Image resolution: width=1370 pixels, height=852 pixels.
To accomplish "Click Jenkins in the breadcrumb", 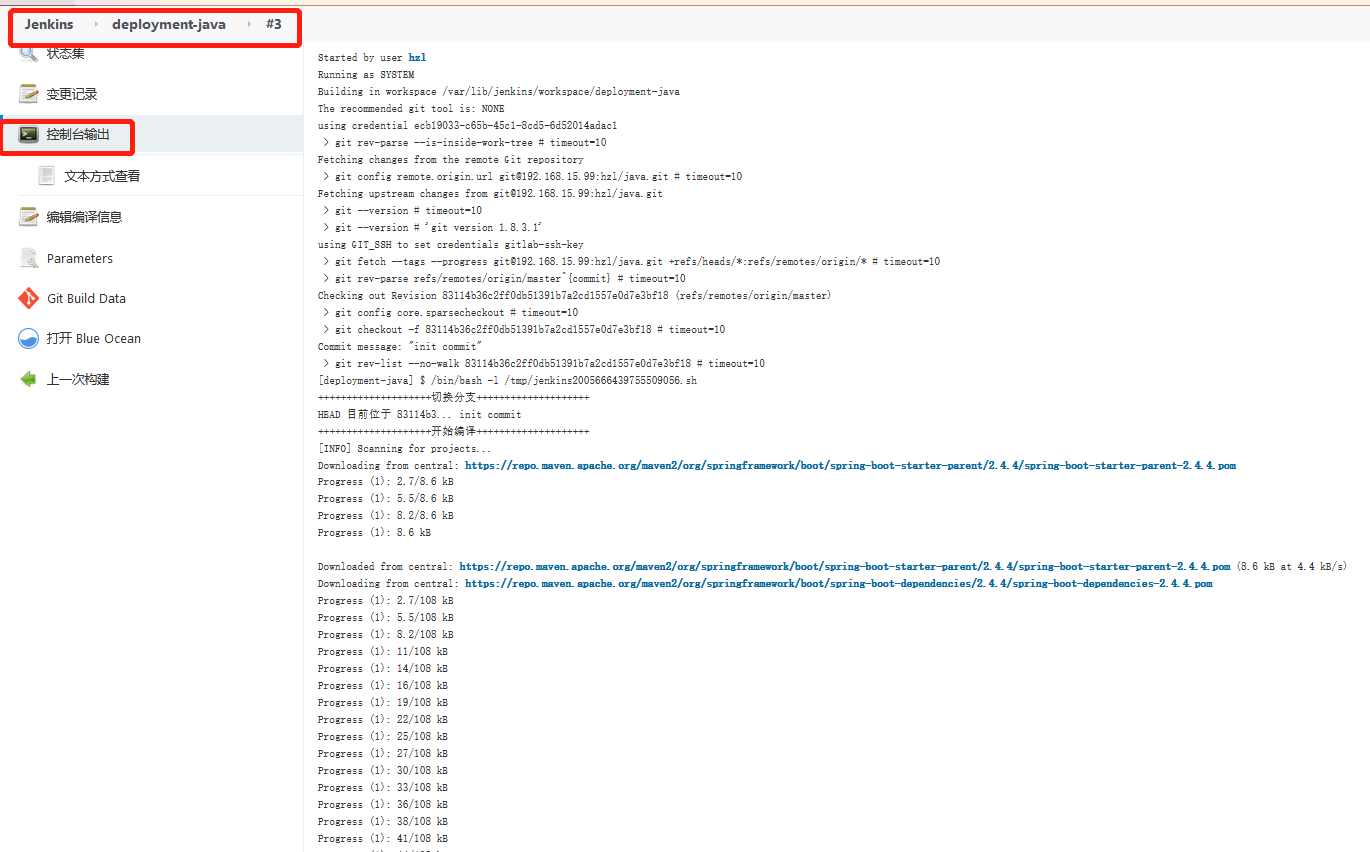I will [49, 24].
